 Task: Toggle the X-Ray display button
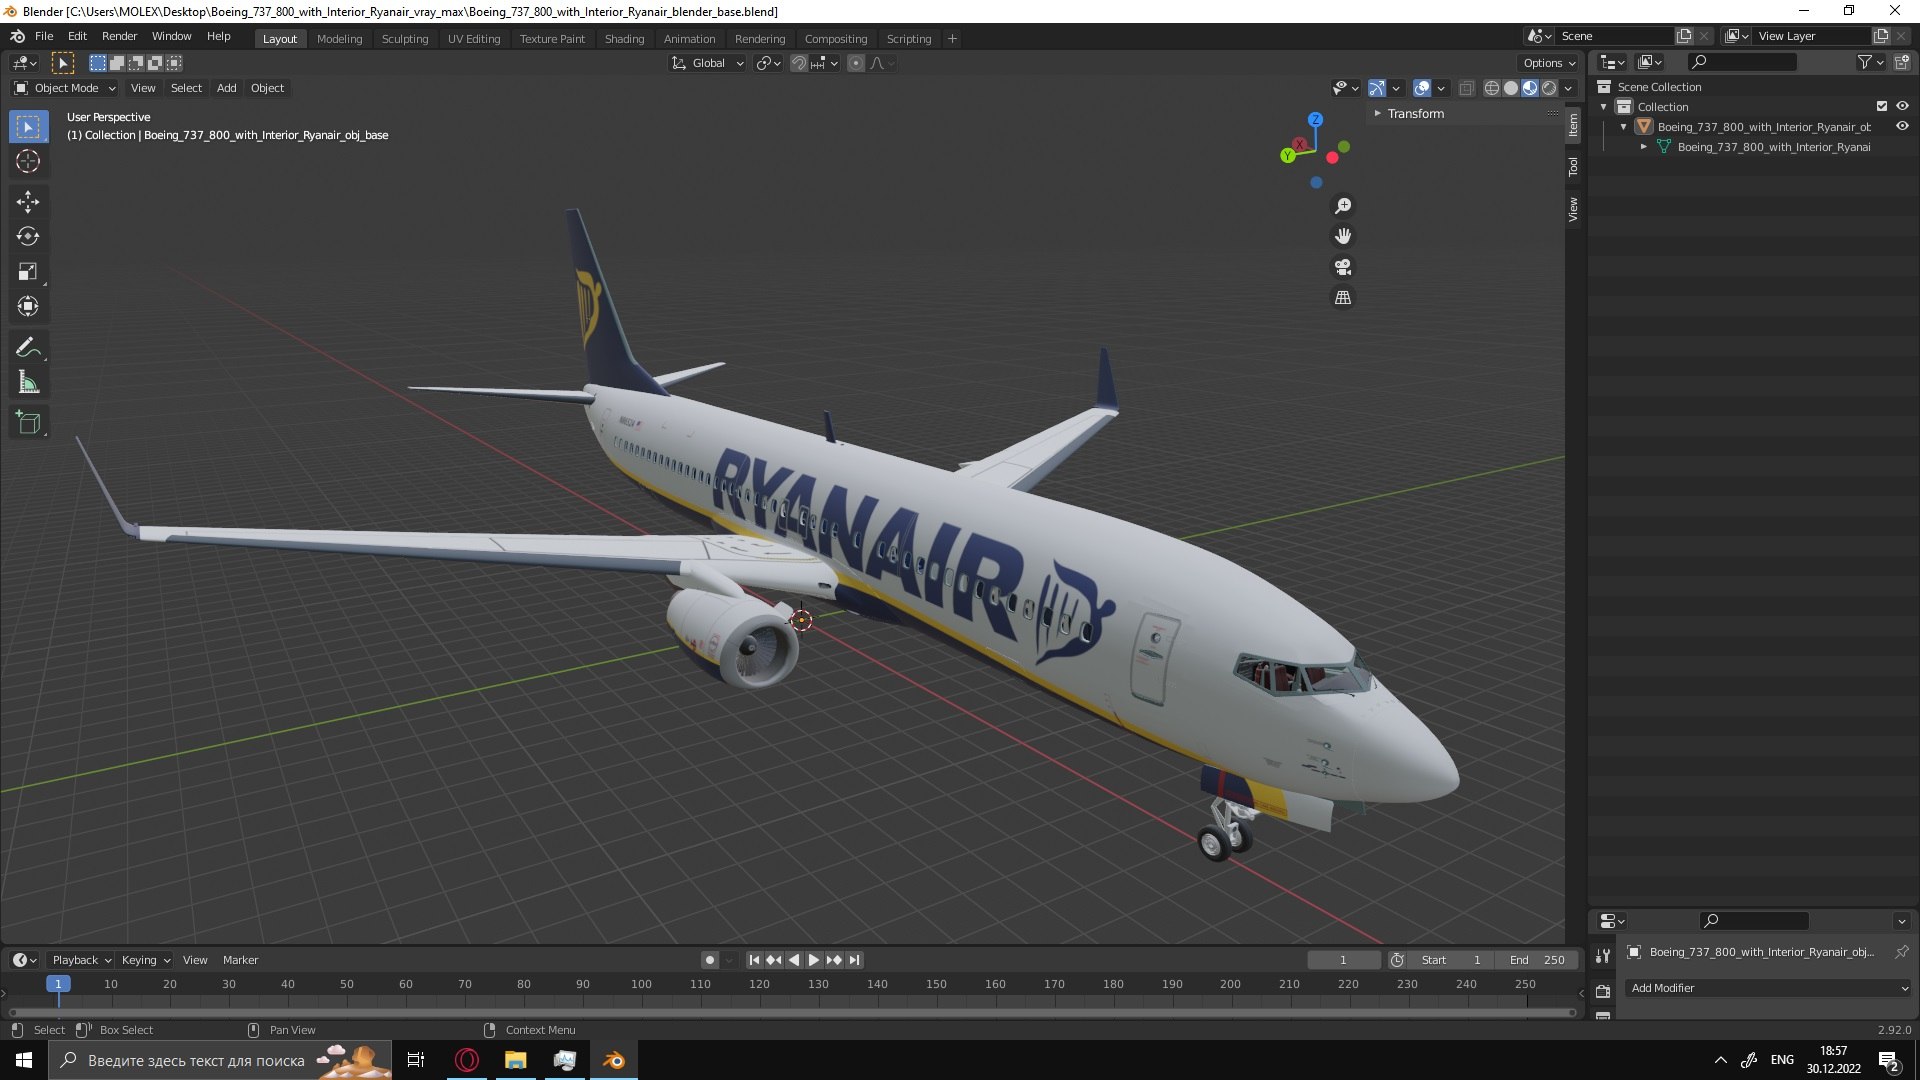point(1466,88)
